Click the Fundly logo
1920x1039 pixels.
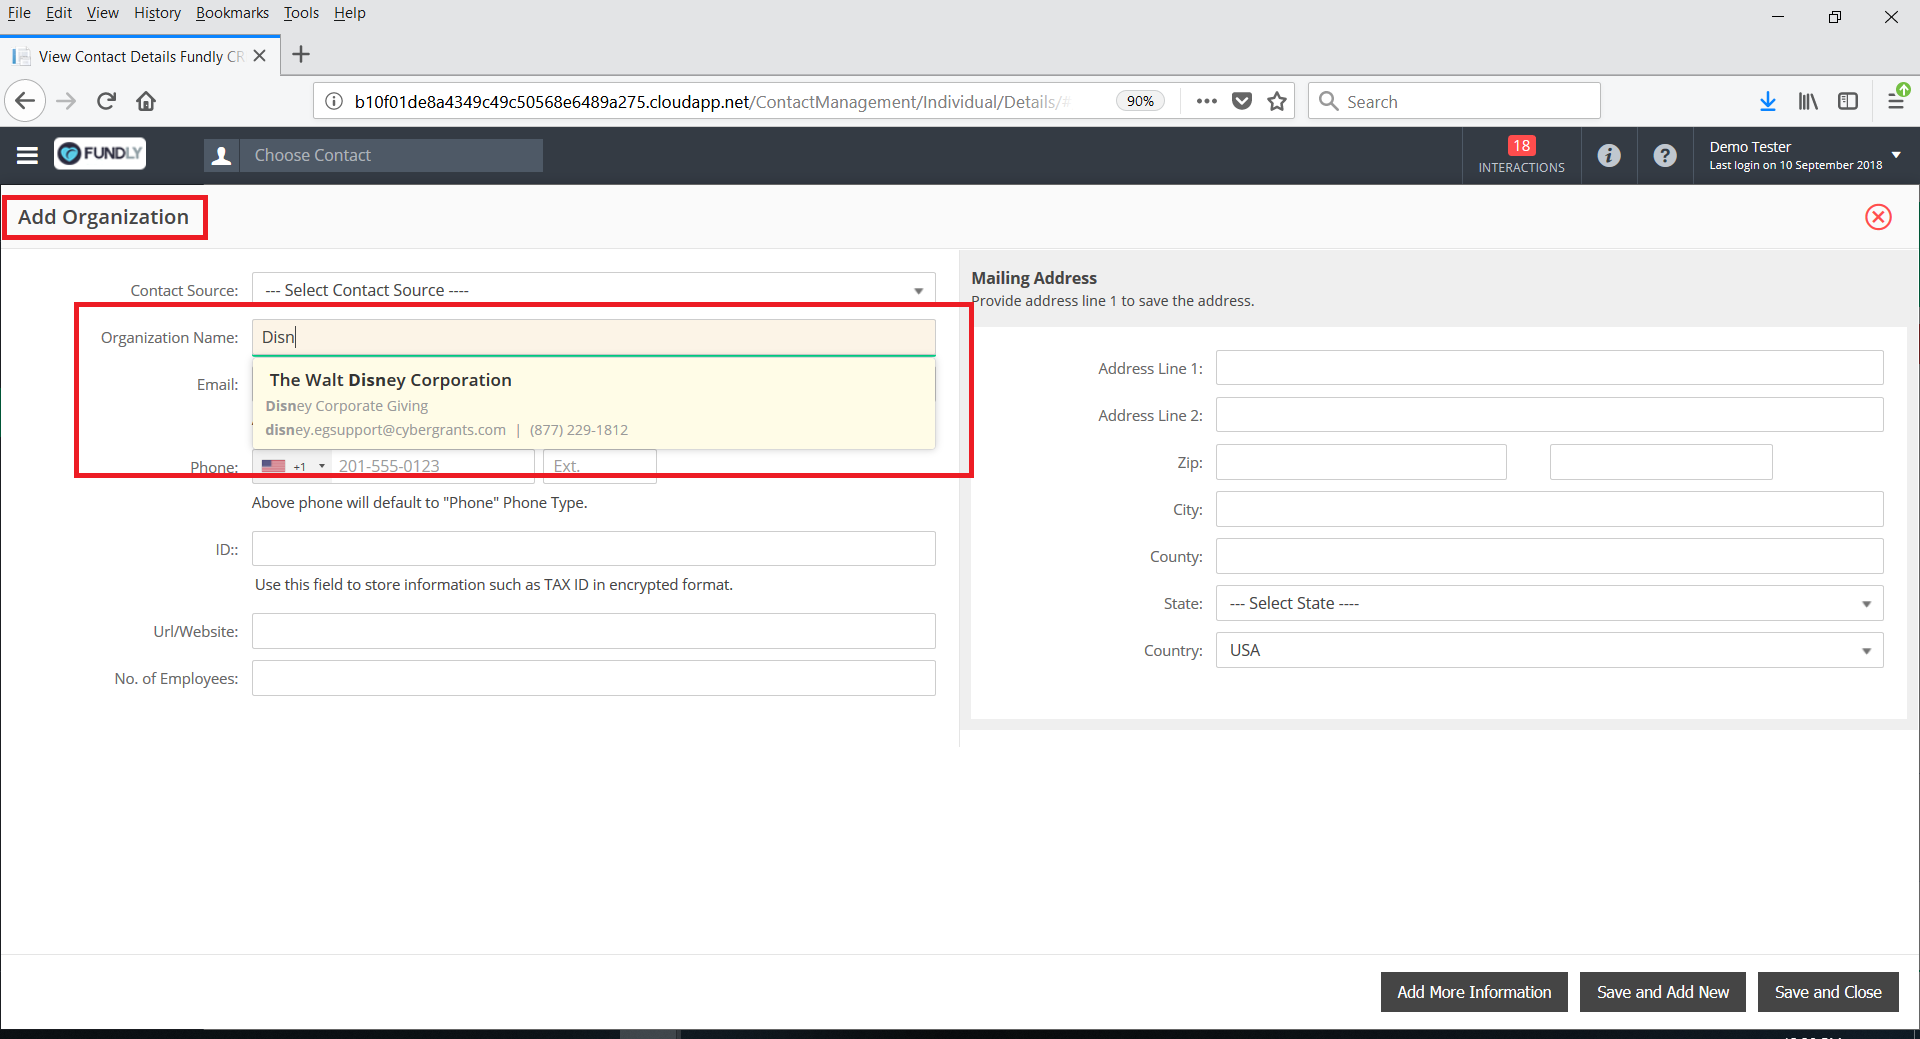100,153
